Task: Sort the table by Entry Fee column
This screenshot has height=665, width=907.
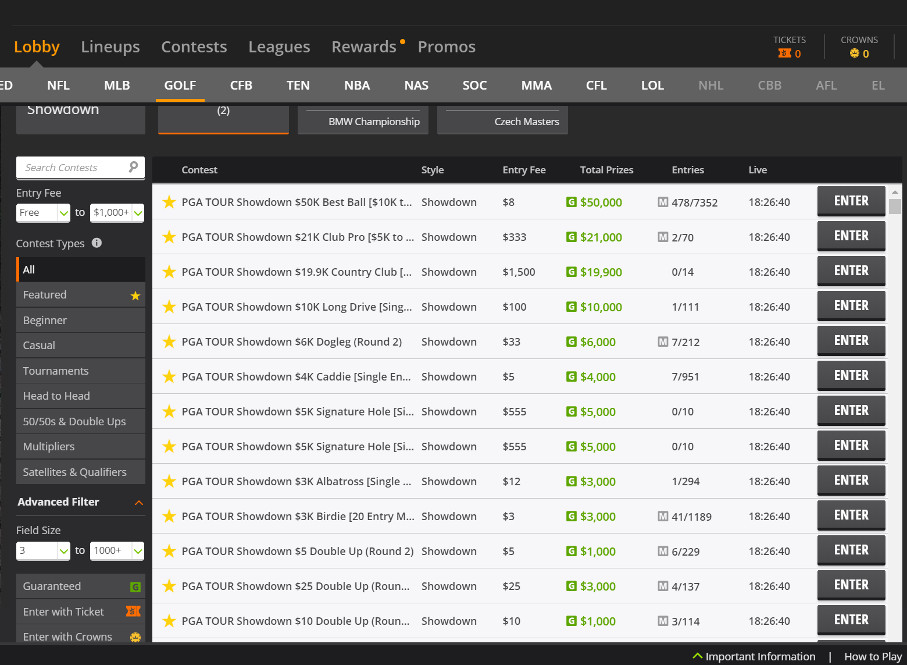Action: (x=523, y=170)
